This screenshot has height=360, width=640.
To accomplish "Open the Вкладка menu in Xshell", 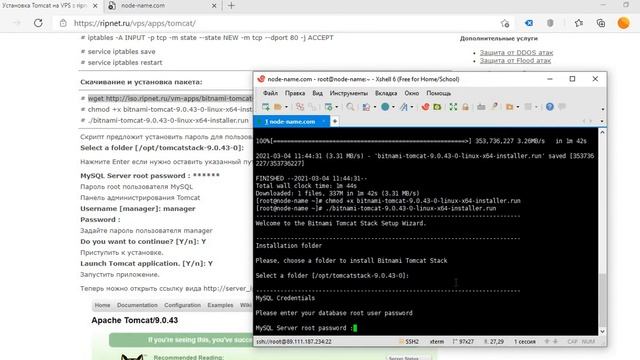I will pyautogui.click(x=386, y=93).
